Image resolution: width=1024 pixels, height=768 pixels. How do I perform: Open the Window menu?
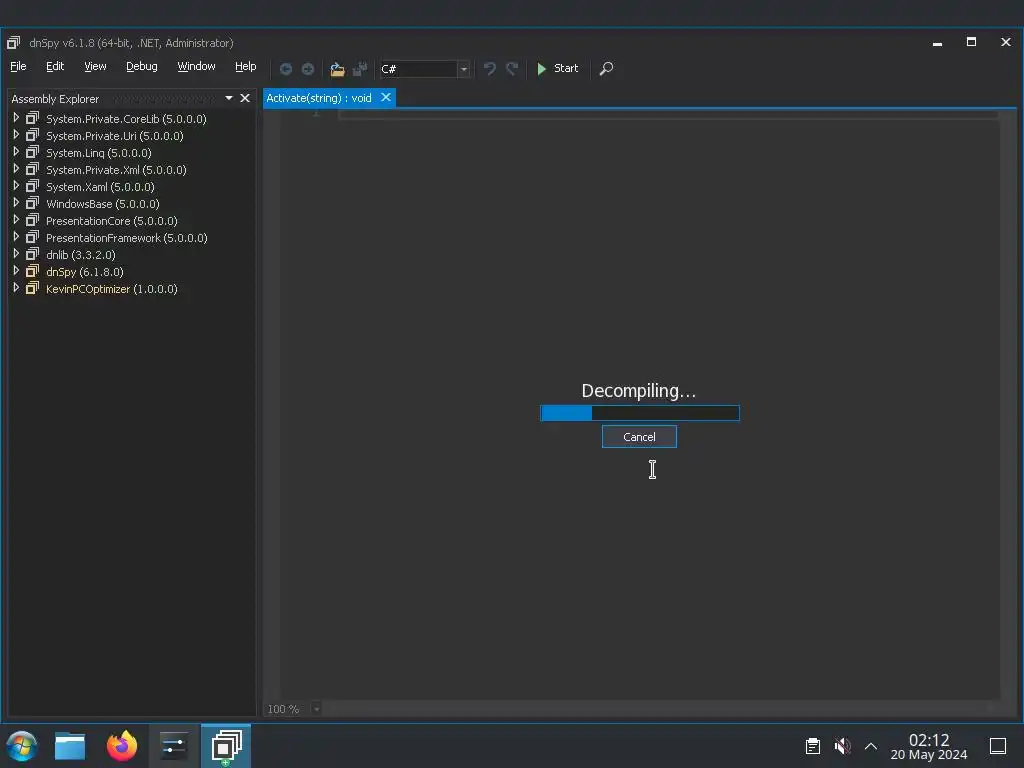196,67
